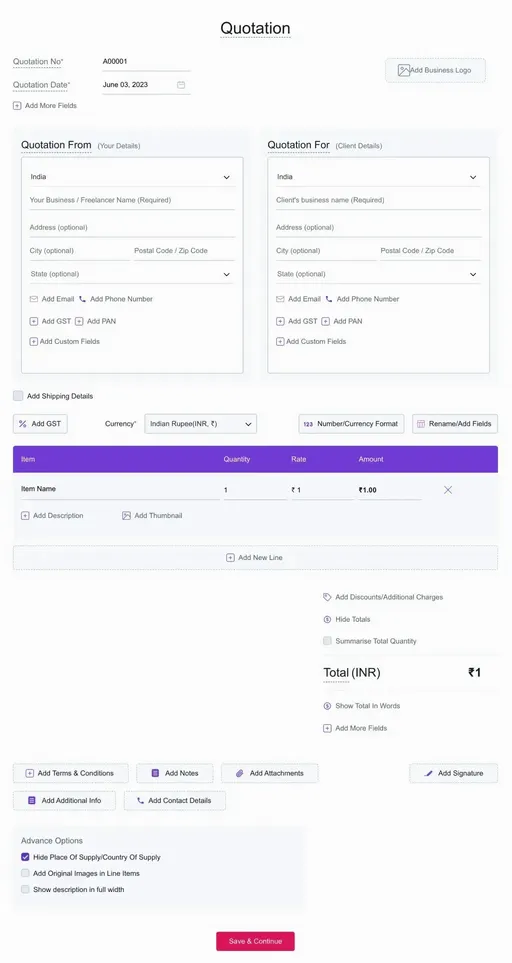Screen dimensions: 512x963
Task: Enable the Add Shipping Details checkbox
Action: tap(18, 396)
